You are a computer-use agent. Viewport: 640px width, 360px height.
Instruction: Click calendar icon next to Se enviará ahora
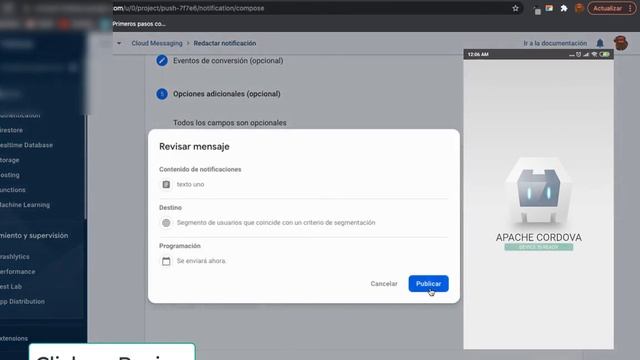pyautogui.click(x=166, y=261)
